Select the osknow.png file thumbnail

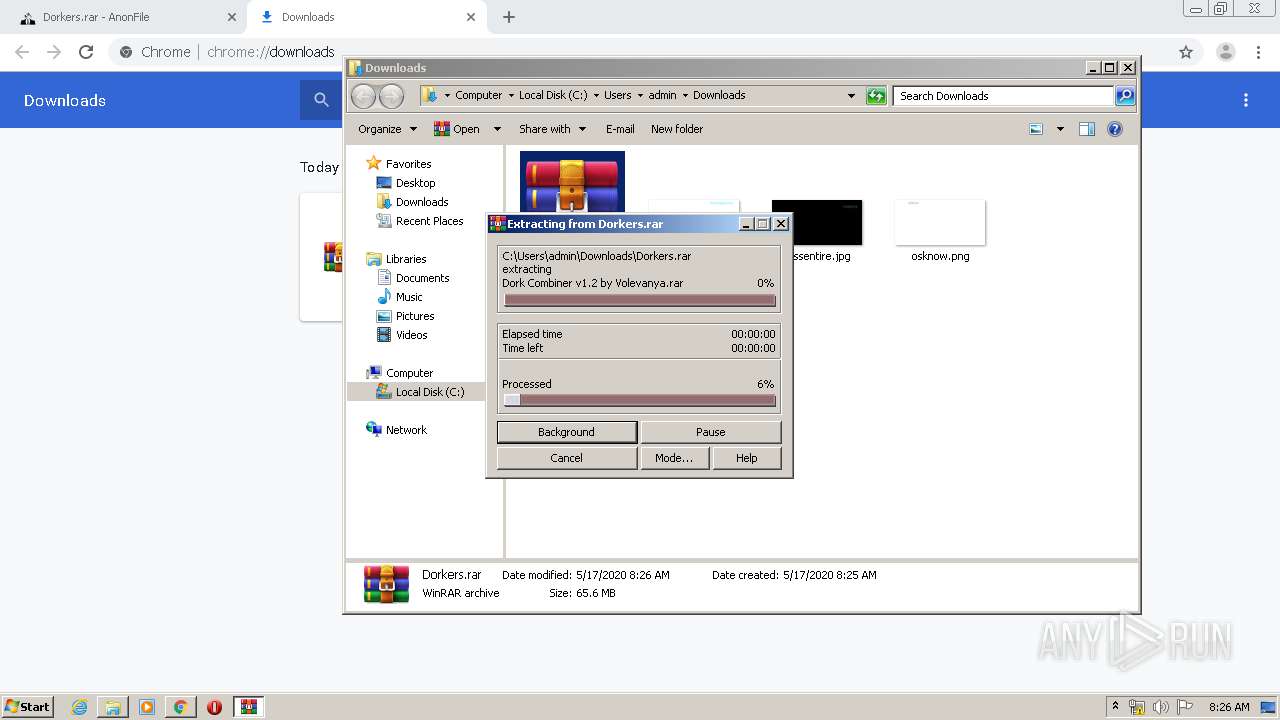click(x=940, y=223)
